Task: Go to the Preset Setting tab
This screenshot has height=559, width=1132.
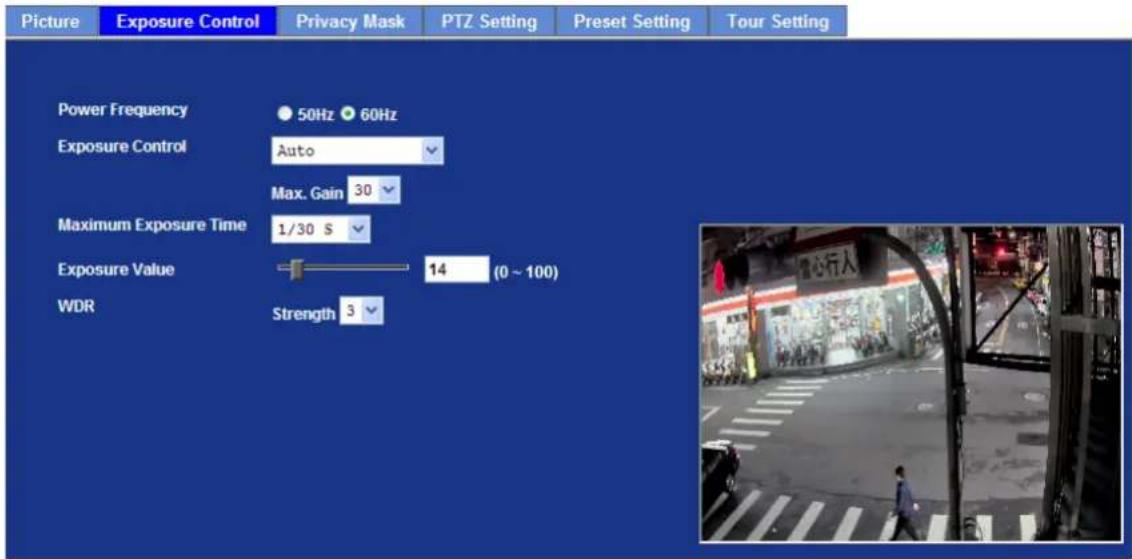Action: coord(631,21)
